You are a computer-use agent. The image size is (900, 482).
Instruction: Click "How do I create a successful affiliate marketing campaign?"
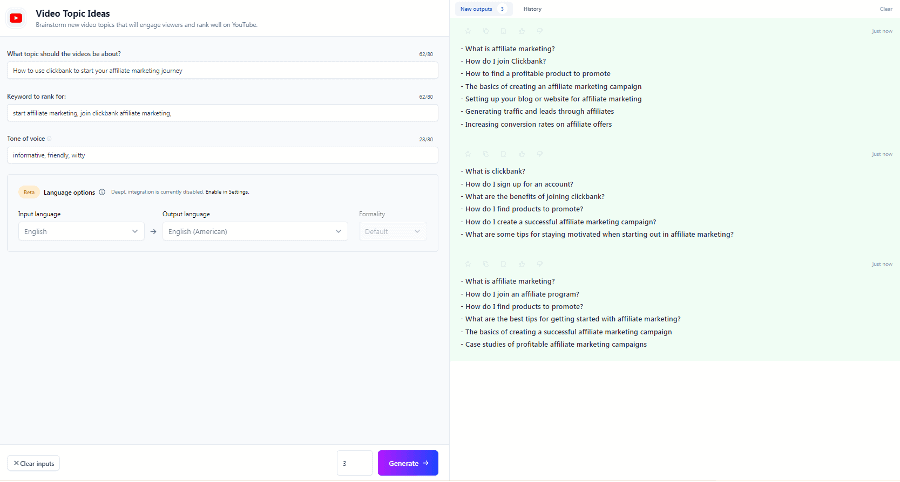tap(561, 221)
